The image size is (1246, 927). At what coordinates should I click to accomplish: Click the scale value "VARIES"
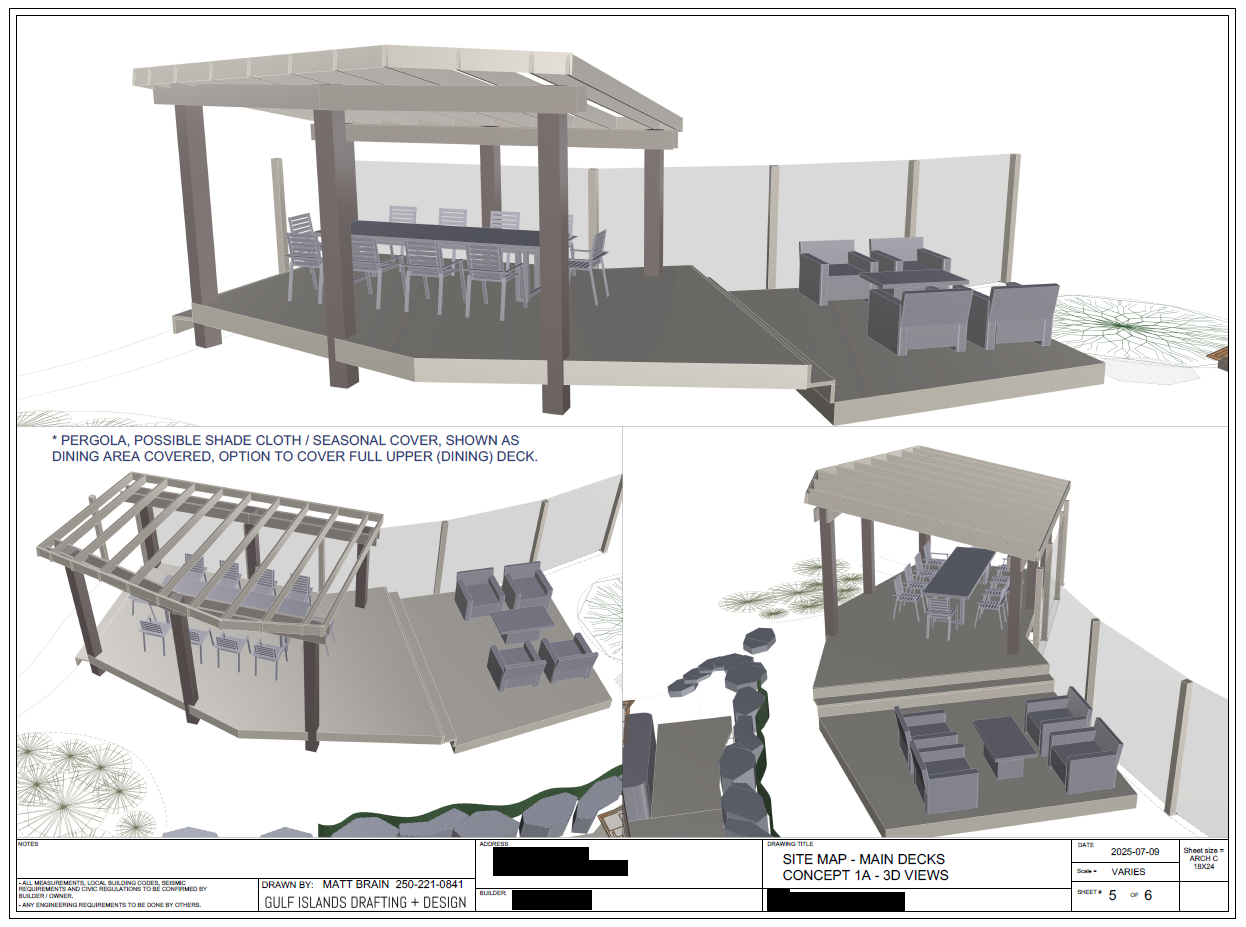(x=1128, y=872)
